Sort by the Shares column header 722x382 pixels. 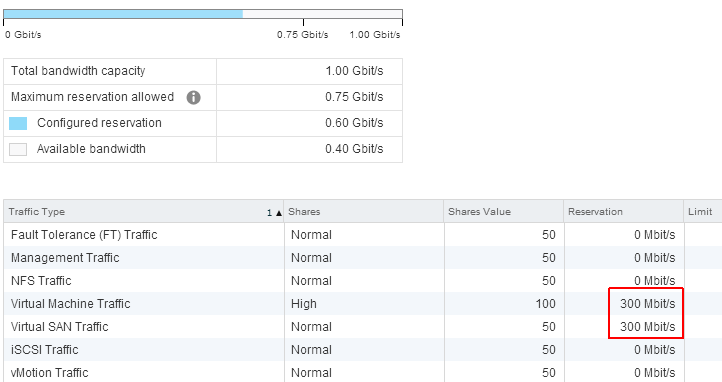364,212
